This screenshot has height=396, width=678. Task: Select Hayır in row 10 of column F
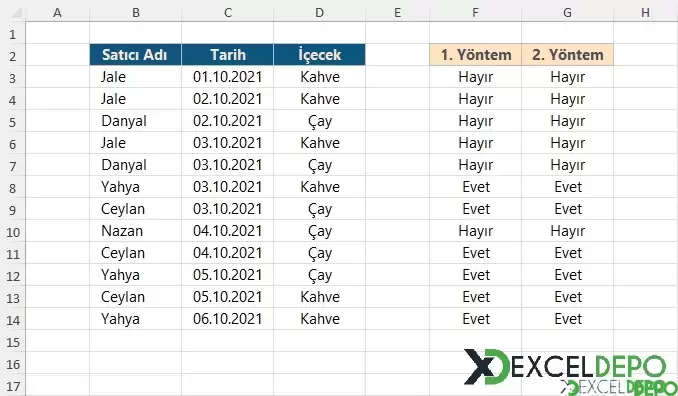[476, 231]
